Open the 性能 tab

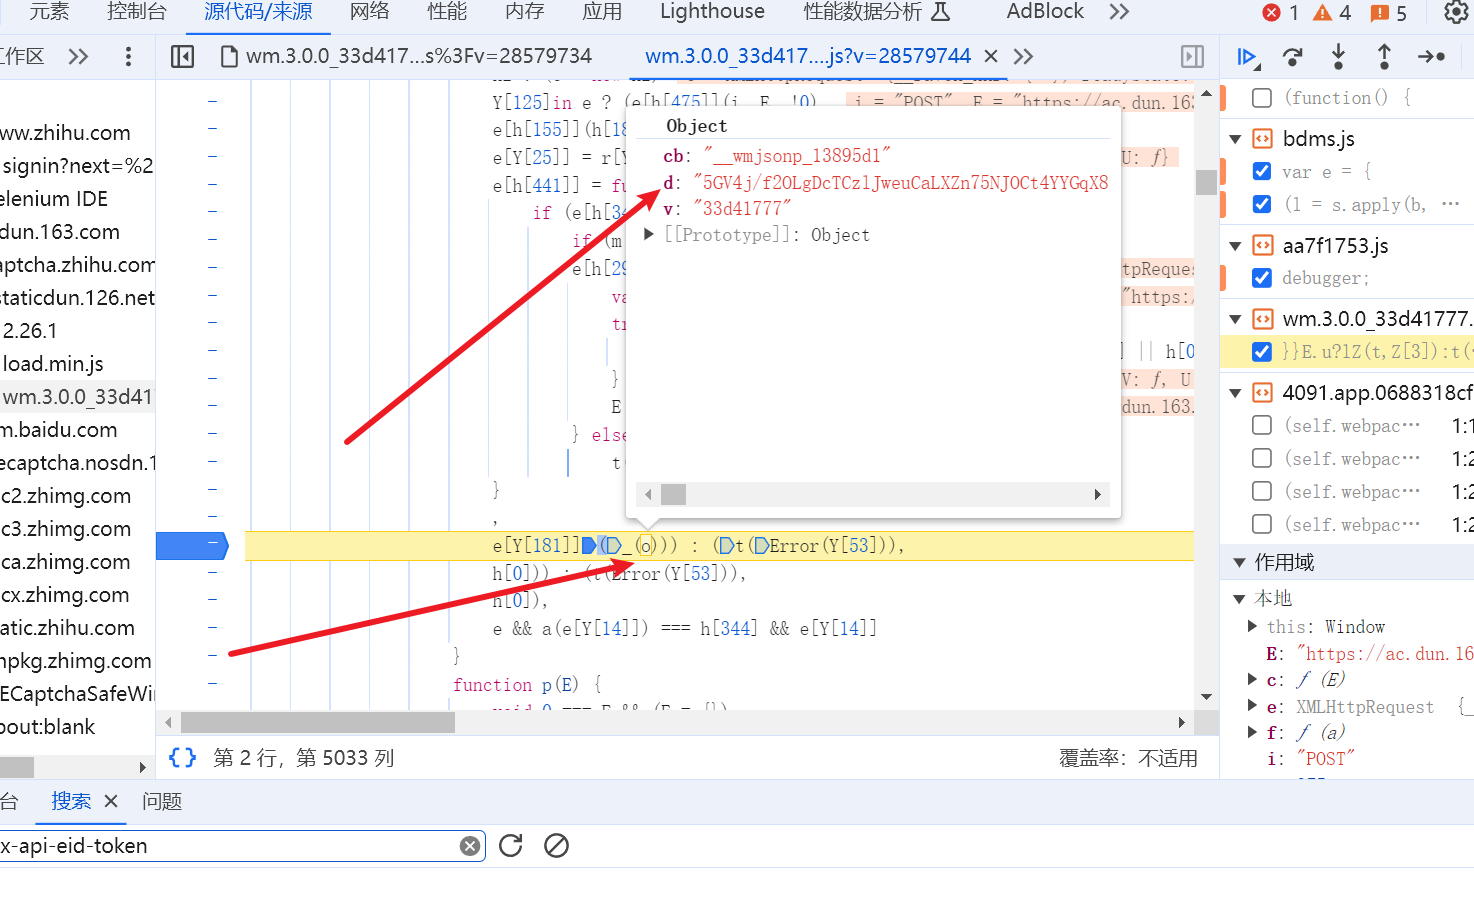click(447, 12)
